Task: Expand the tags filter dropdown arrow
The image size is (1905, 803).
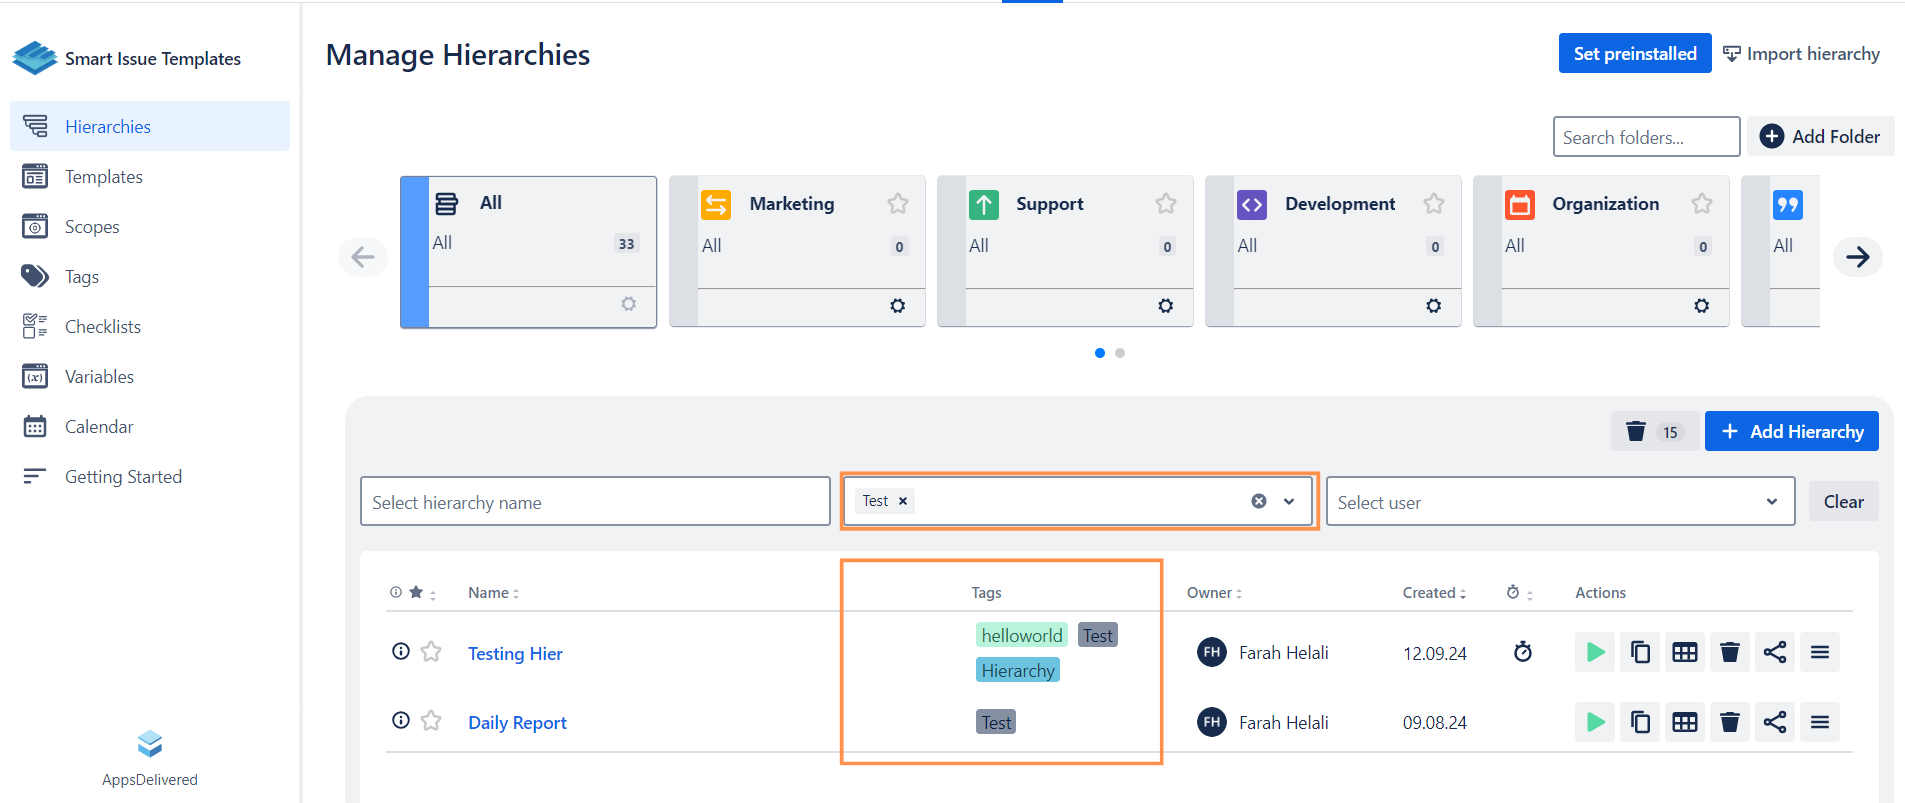Action: (x=1289, y=502)
